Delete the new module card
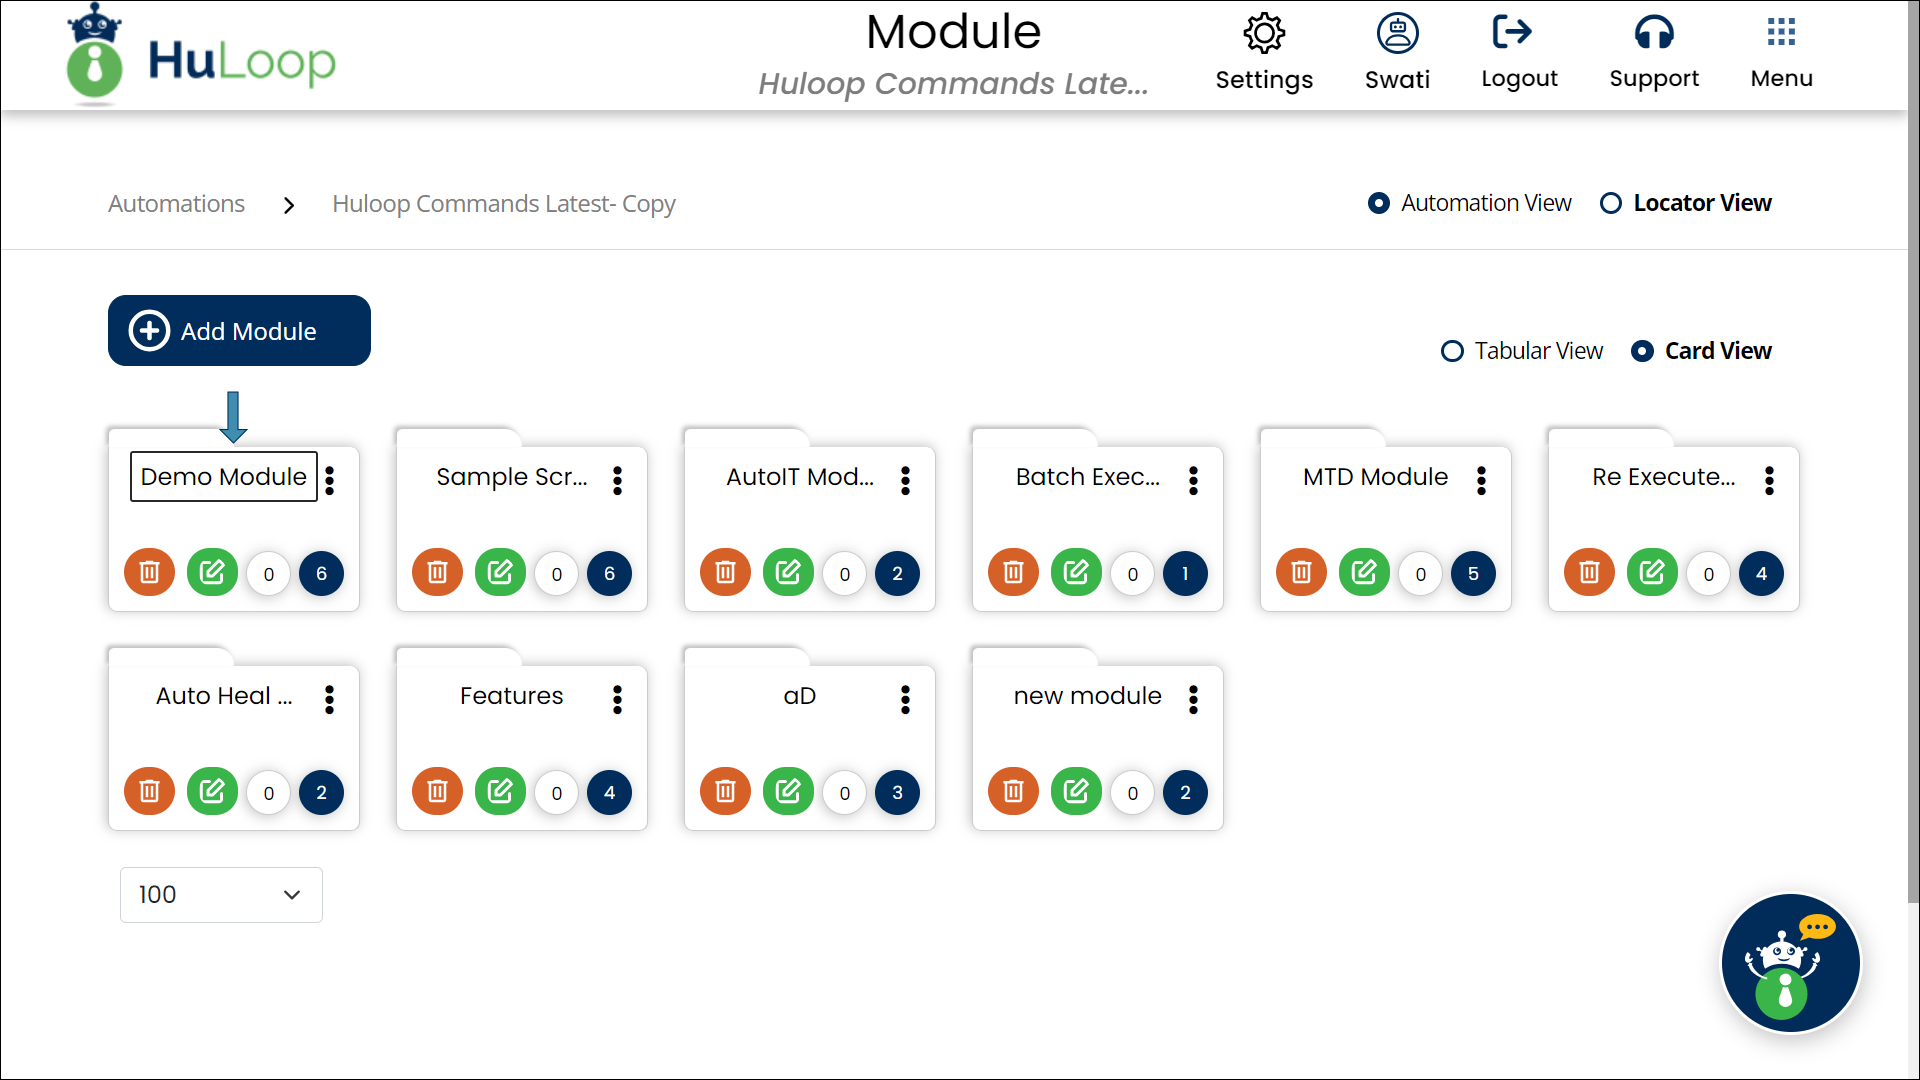This screenshot has height=1080, width=1920. point(1013,792)
